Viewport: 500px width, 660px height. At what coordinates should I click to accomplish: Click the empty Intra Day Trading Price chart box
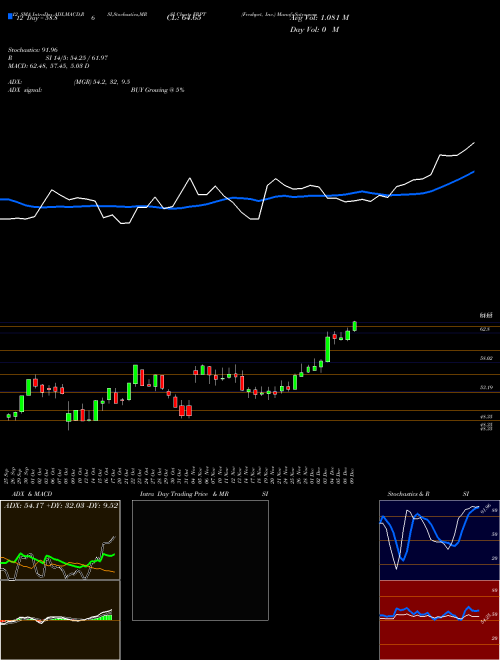point(200,560)
